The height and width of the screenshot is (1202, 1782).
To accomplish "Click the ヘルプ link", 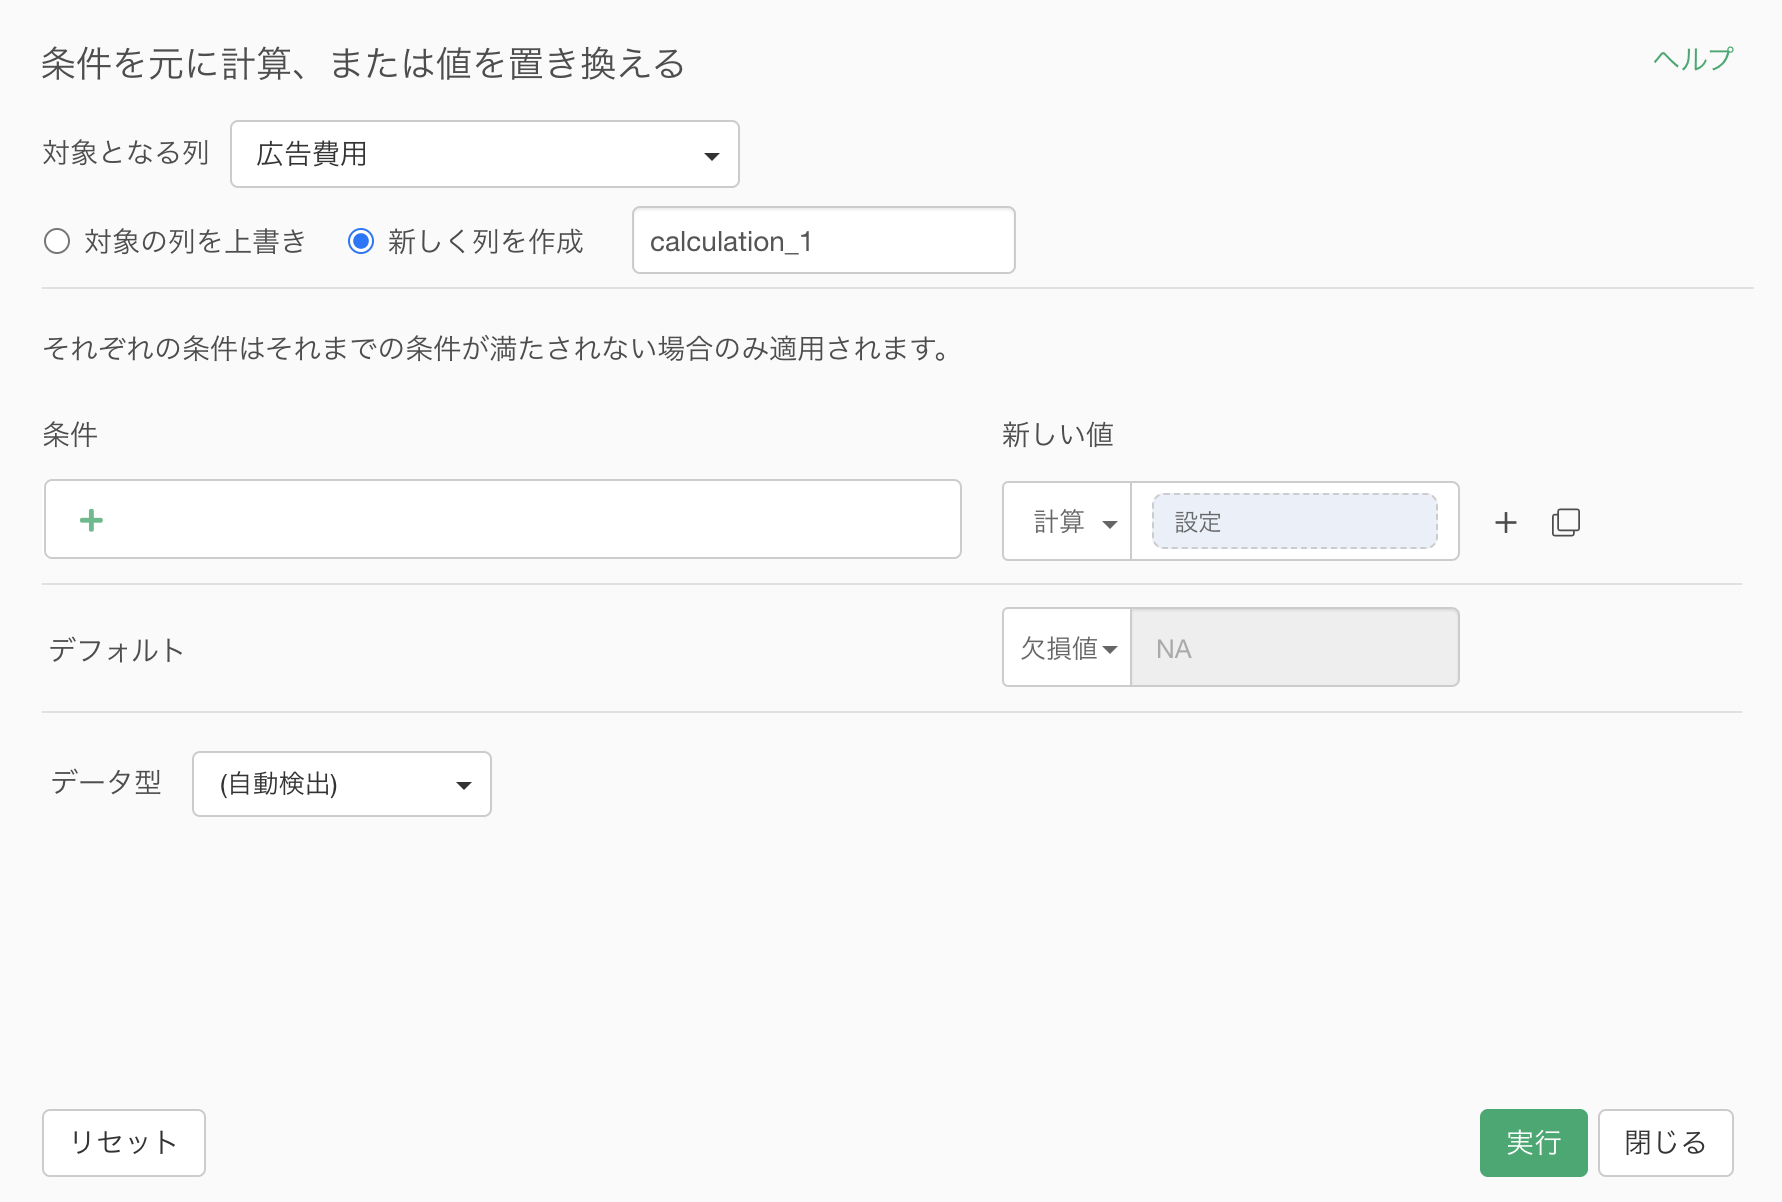I will [1693, 59].
